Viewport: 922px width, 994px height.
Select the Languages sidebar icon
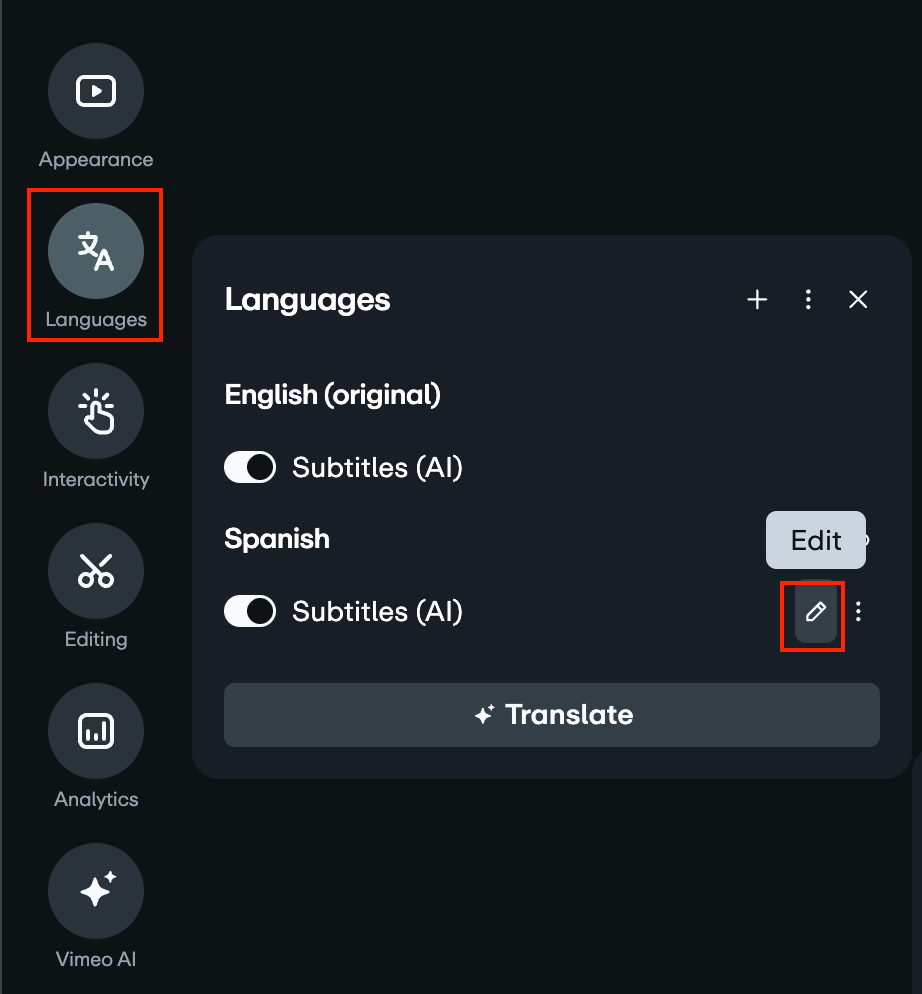click(95, 251)
